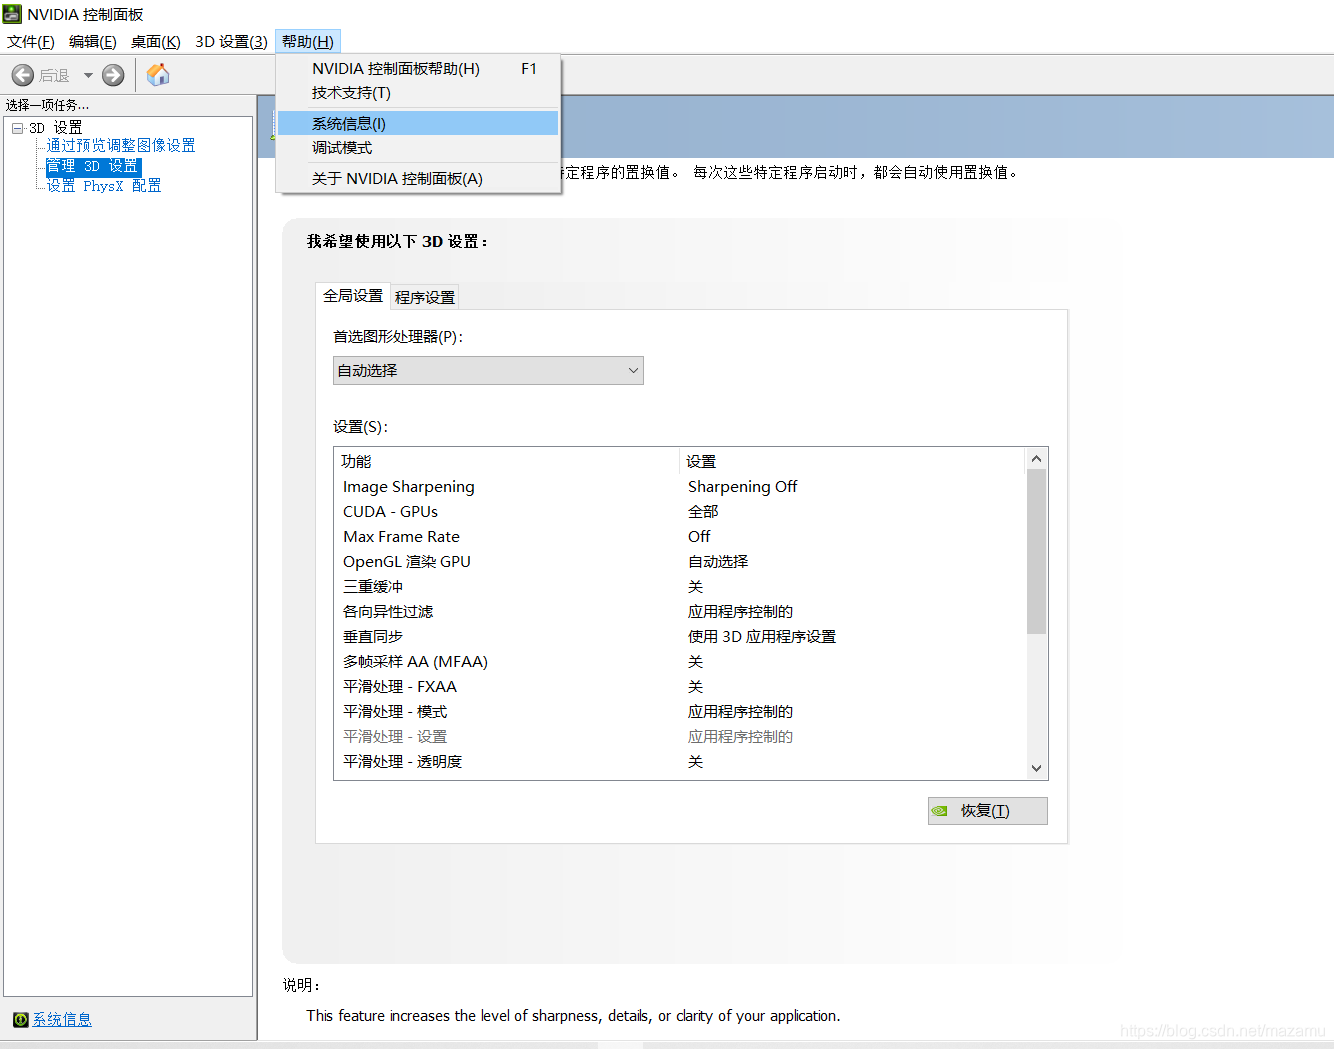Open the back history dropdown arrow
This screenshot has width=1334, height=1049.
point(88,75)
